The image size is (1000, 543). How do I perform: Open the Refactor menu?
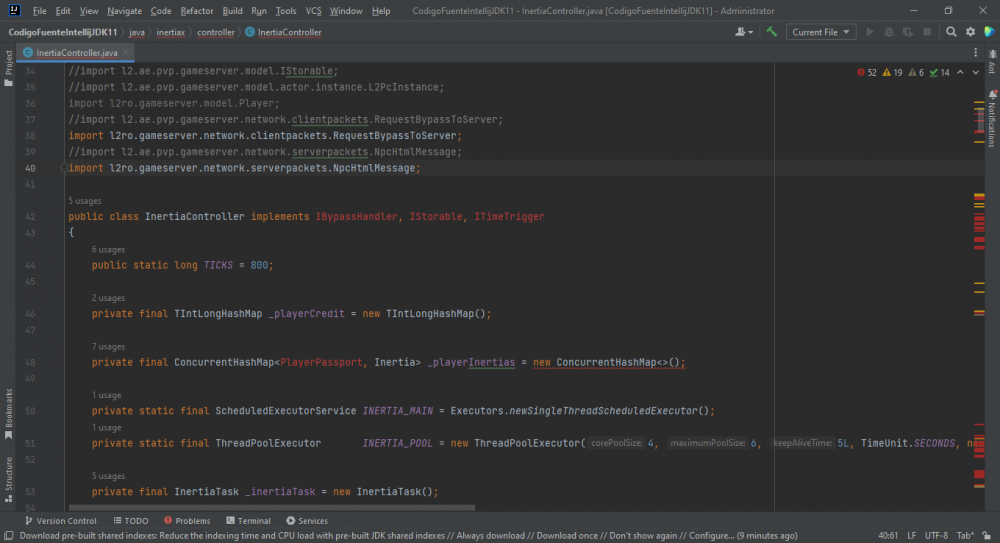(x=197, y=11)
